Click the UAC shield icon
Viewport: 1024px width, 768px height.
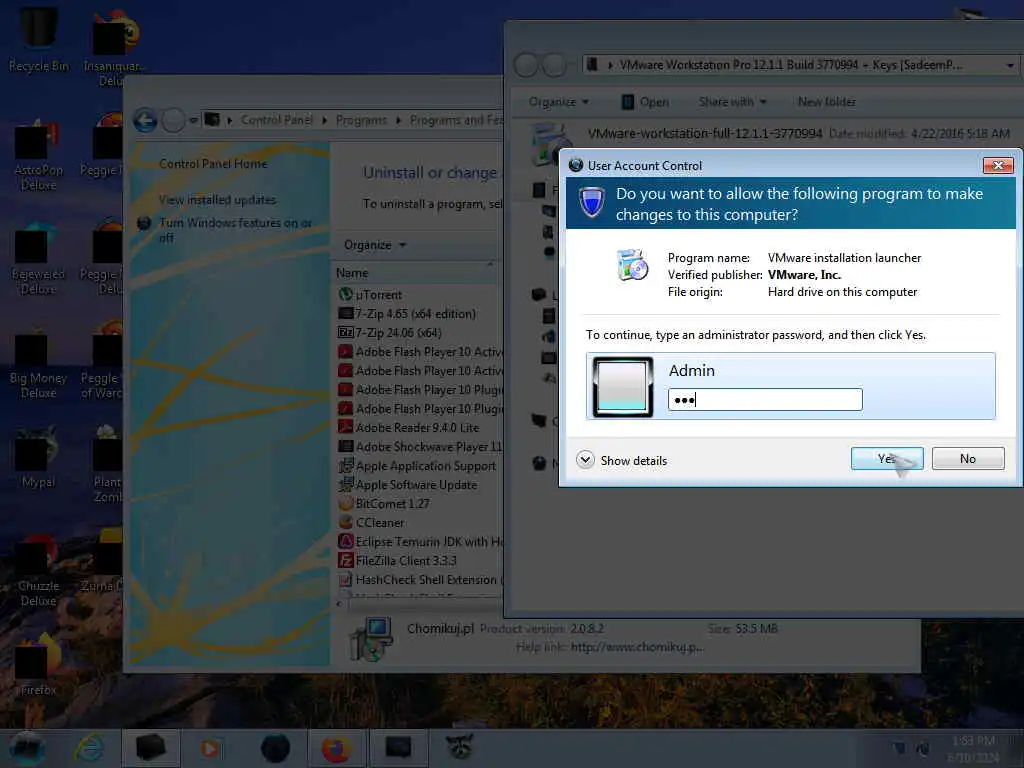coord(592,202)
